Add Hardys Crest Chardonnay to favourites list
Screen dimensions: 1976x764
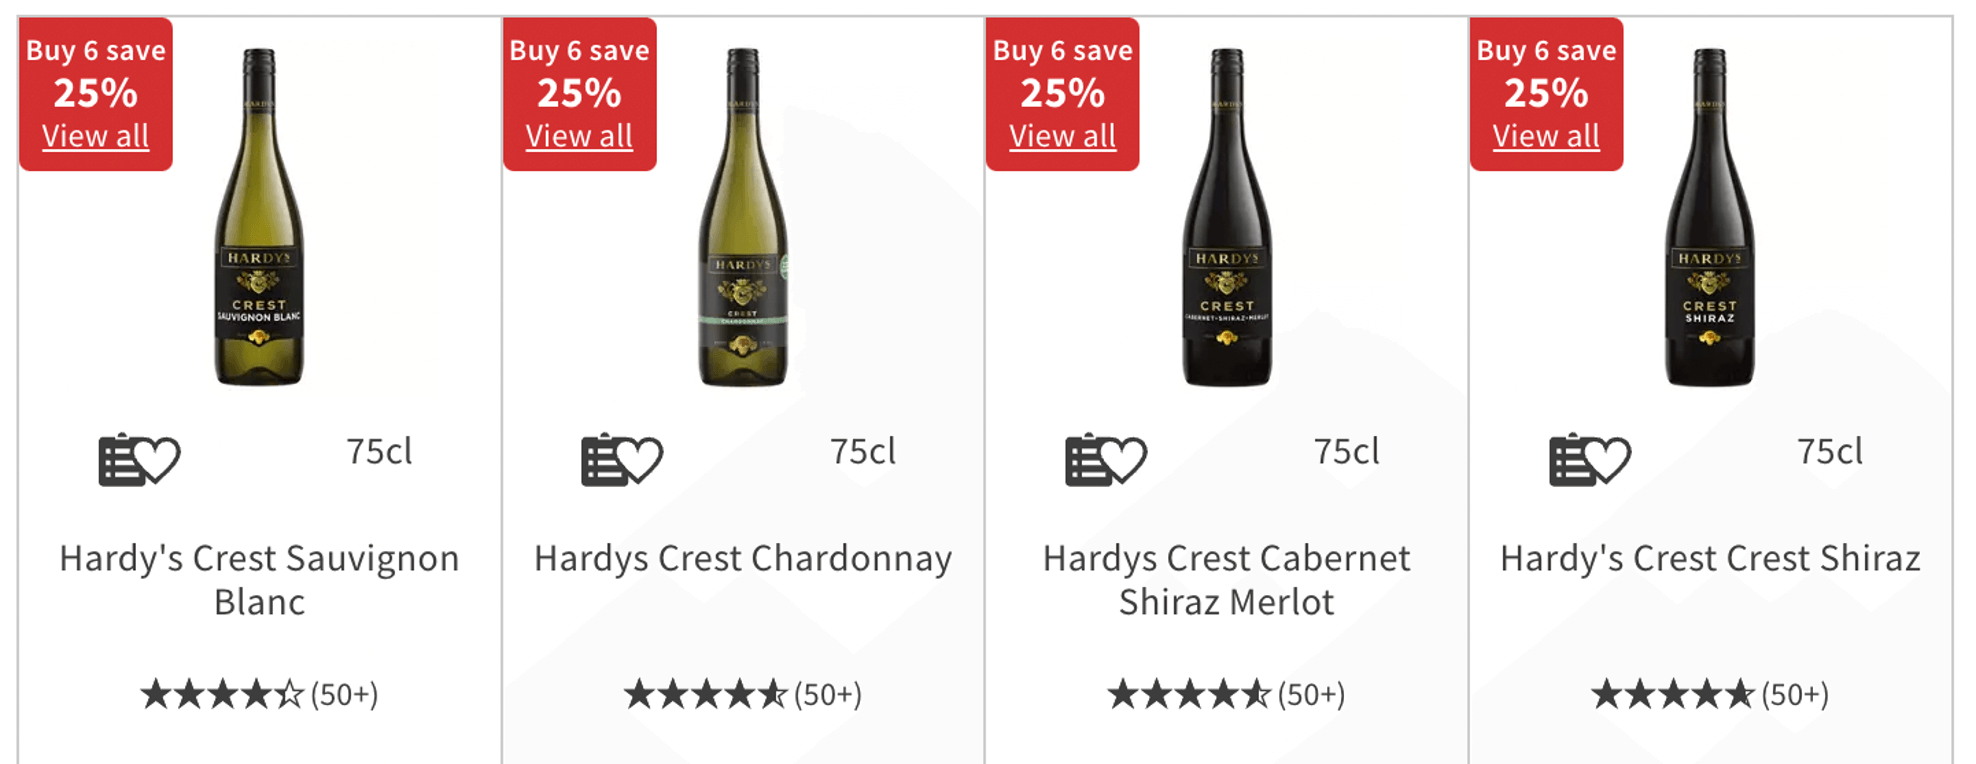coord(622,460)
